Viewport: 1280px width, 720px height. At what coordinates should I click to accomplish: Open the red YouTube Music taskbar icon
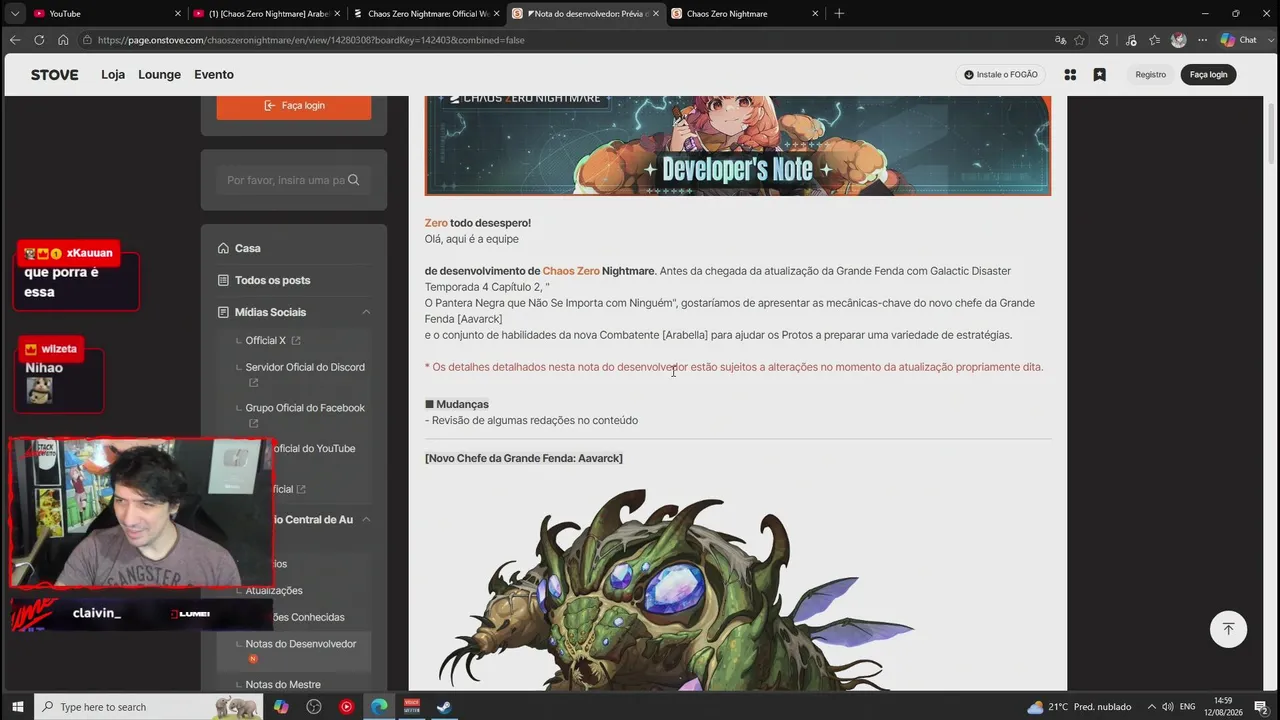pos(346,707)
